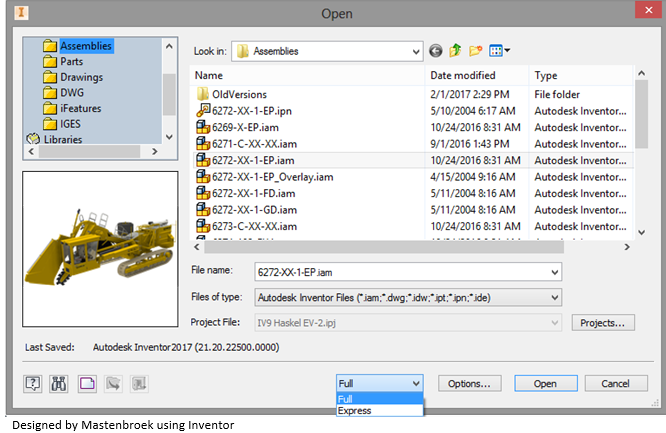This screenshot has height=433, width=666.
Task: Open the View Menu icon dropdown
Action: [500, 51]
